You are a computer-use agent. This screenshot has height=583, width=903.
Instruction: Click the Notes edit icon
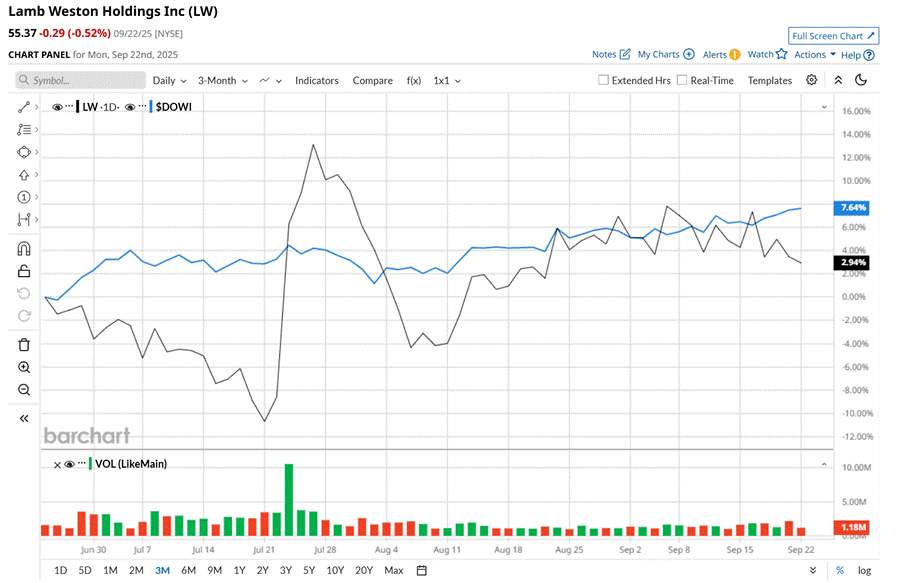[x=625, y=54]
